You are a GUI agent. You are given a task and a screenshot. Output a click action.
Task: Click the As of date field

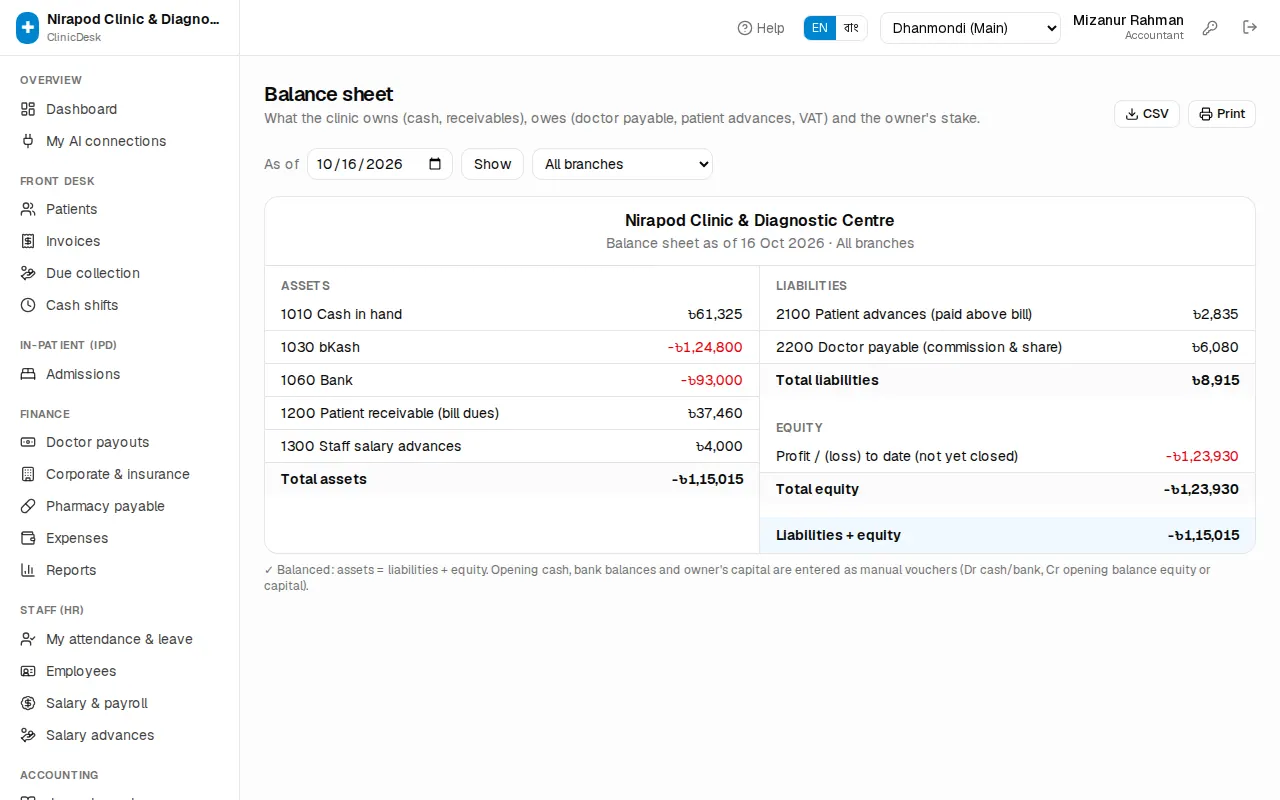pyautogui.click(x=380, y=164)
